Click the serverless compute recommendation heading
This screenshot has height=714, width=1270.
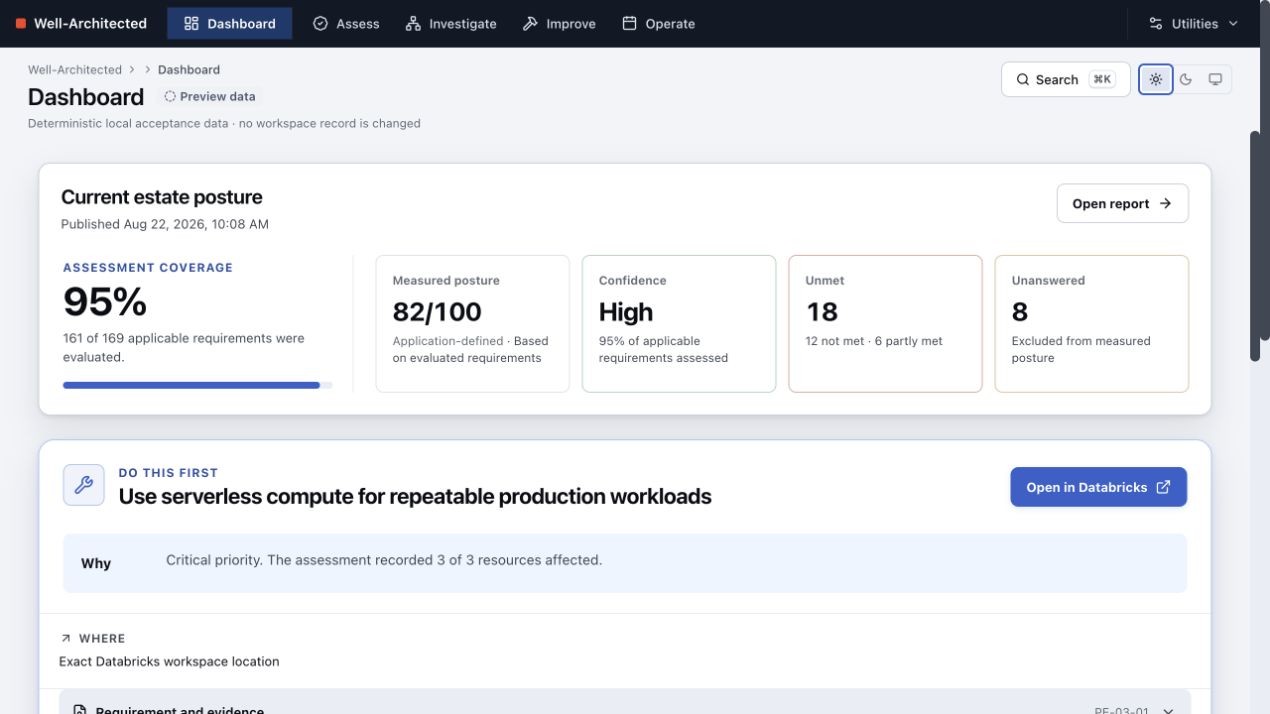415,496
